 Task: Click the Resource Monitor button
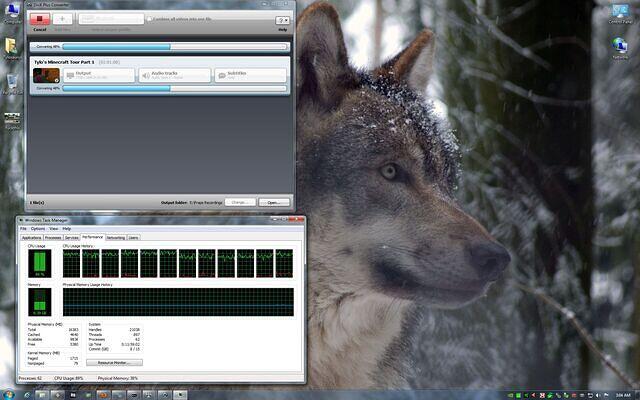113,362
